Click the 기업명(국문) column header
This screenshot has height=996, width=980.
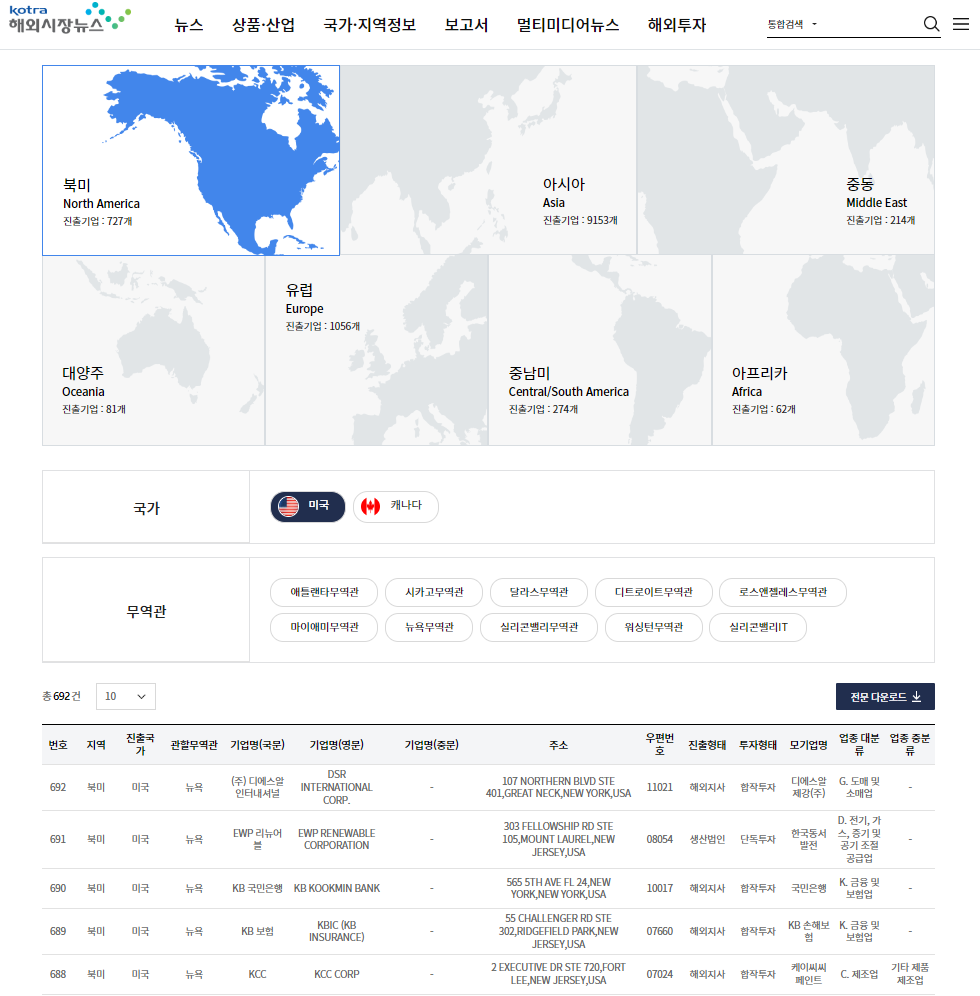(x=257, y=745)
